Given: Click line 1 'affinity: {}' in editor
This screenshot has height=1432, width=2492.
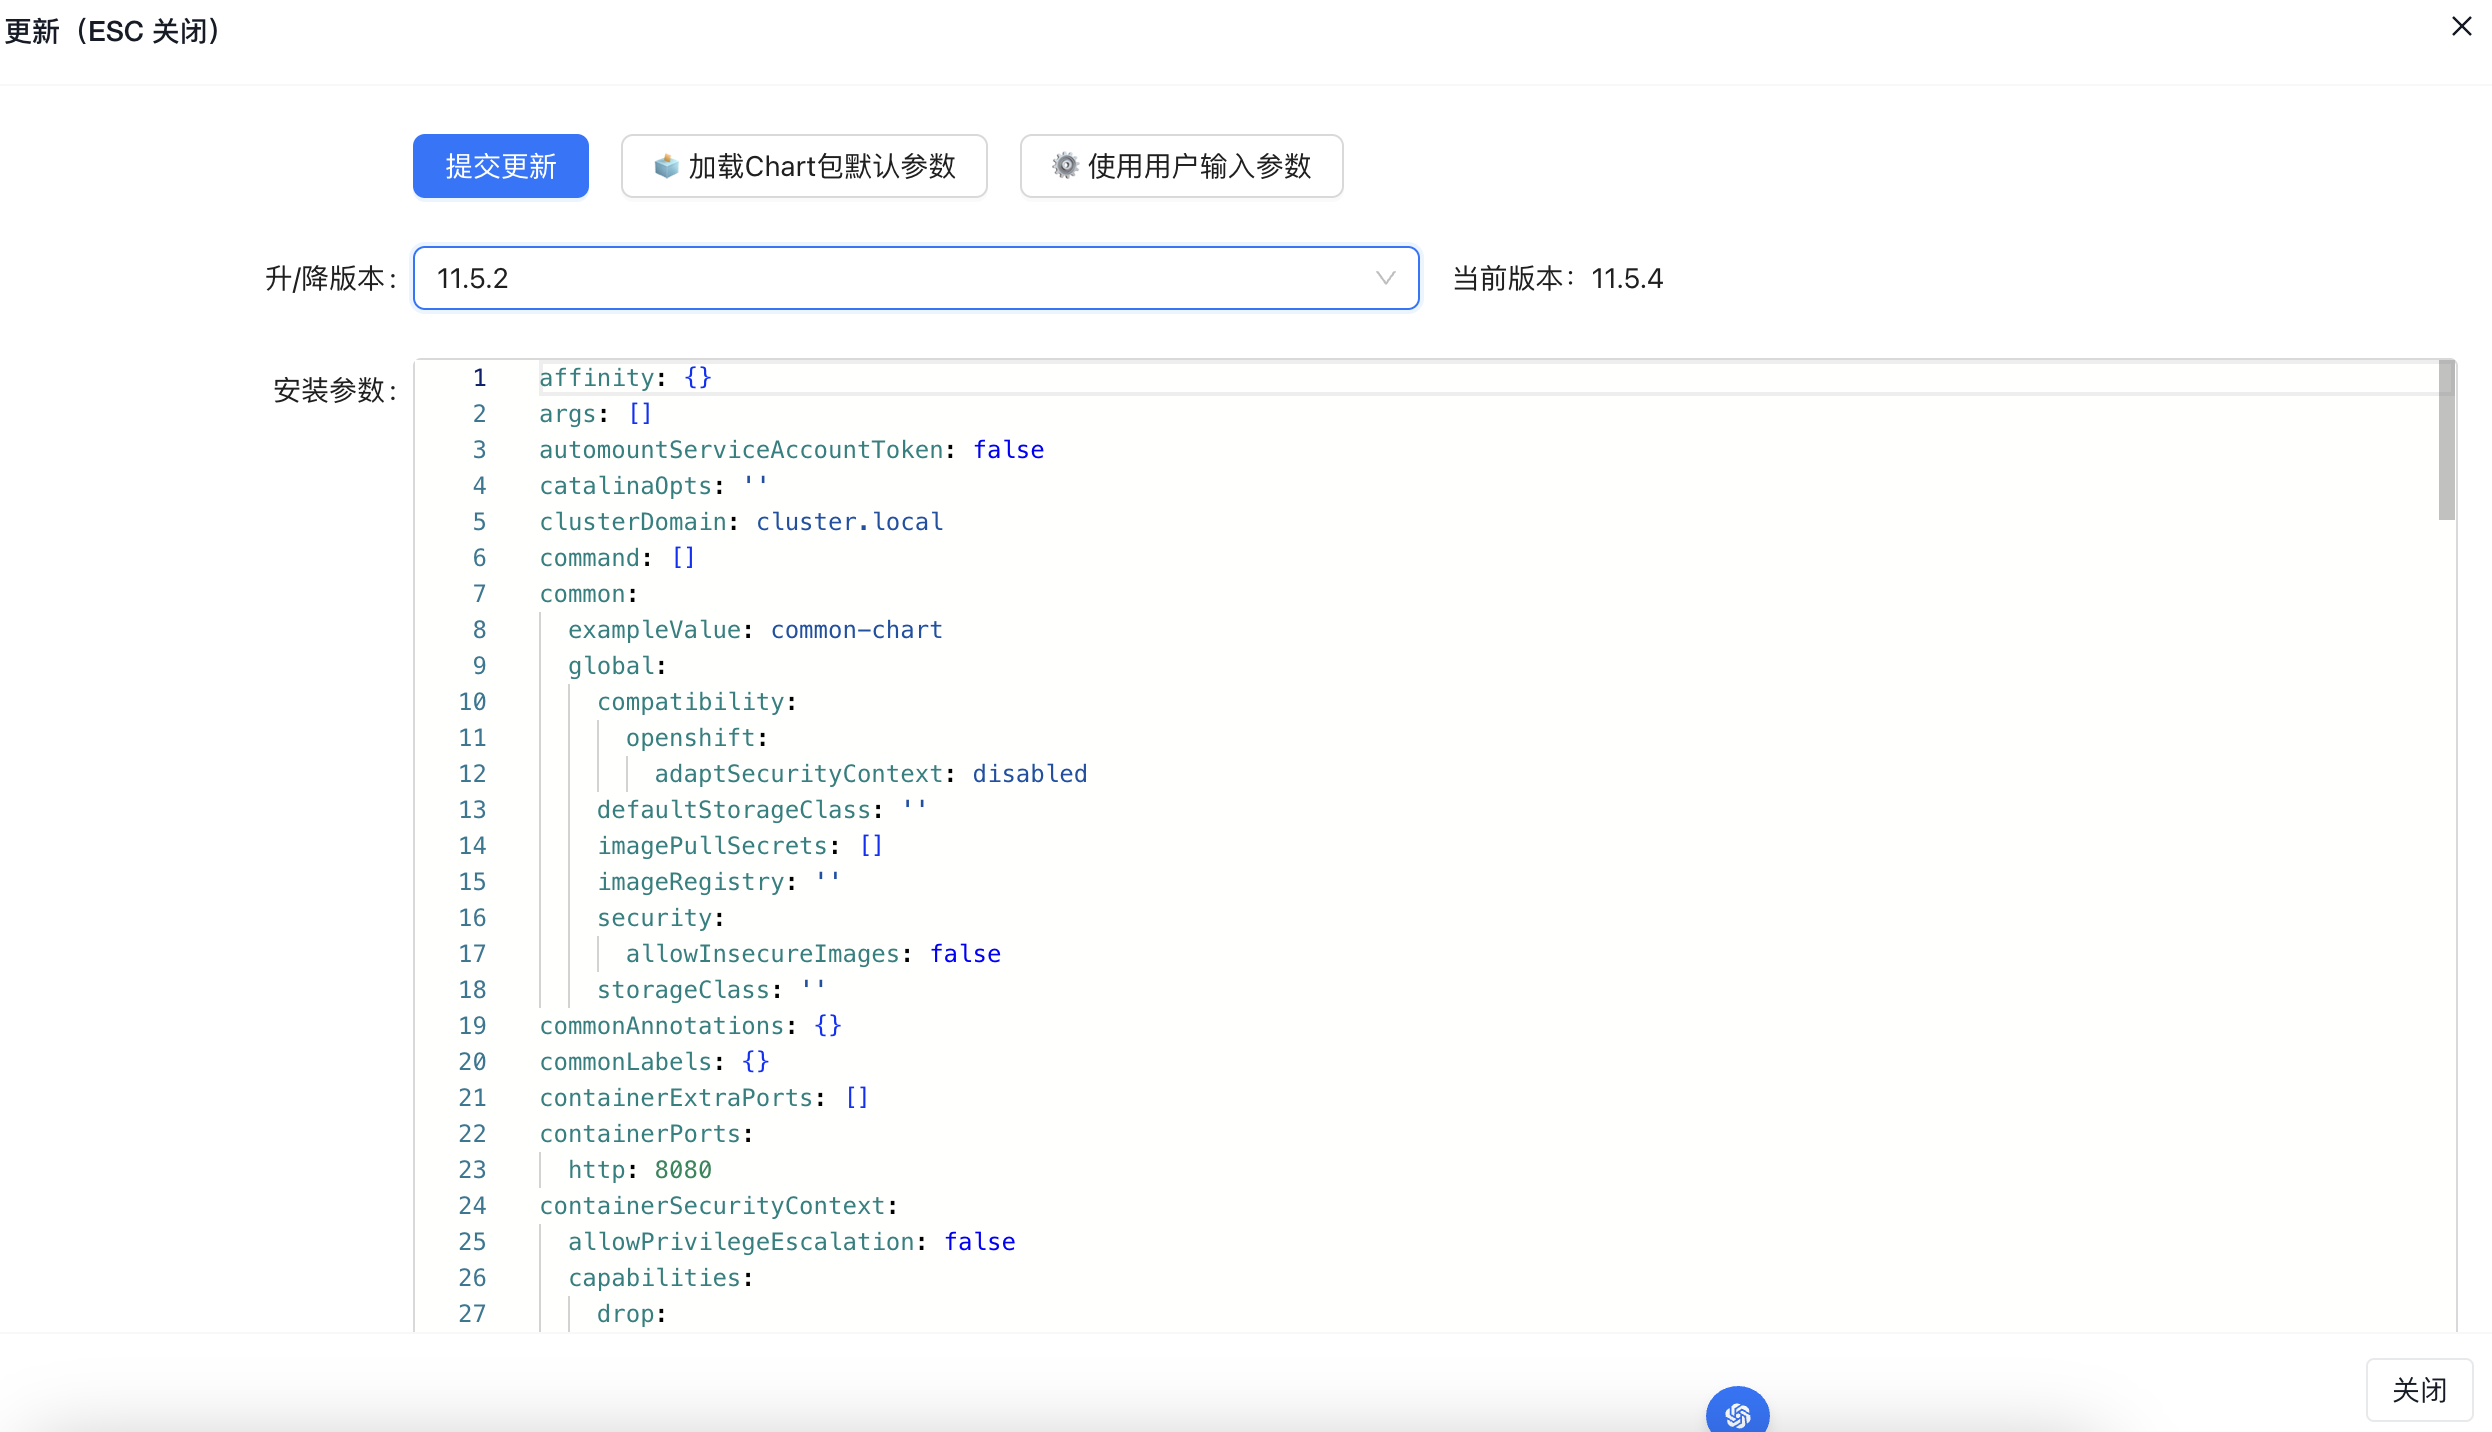Looking at the screenshot, I should click(625, 378).
